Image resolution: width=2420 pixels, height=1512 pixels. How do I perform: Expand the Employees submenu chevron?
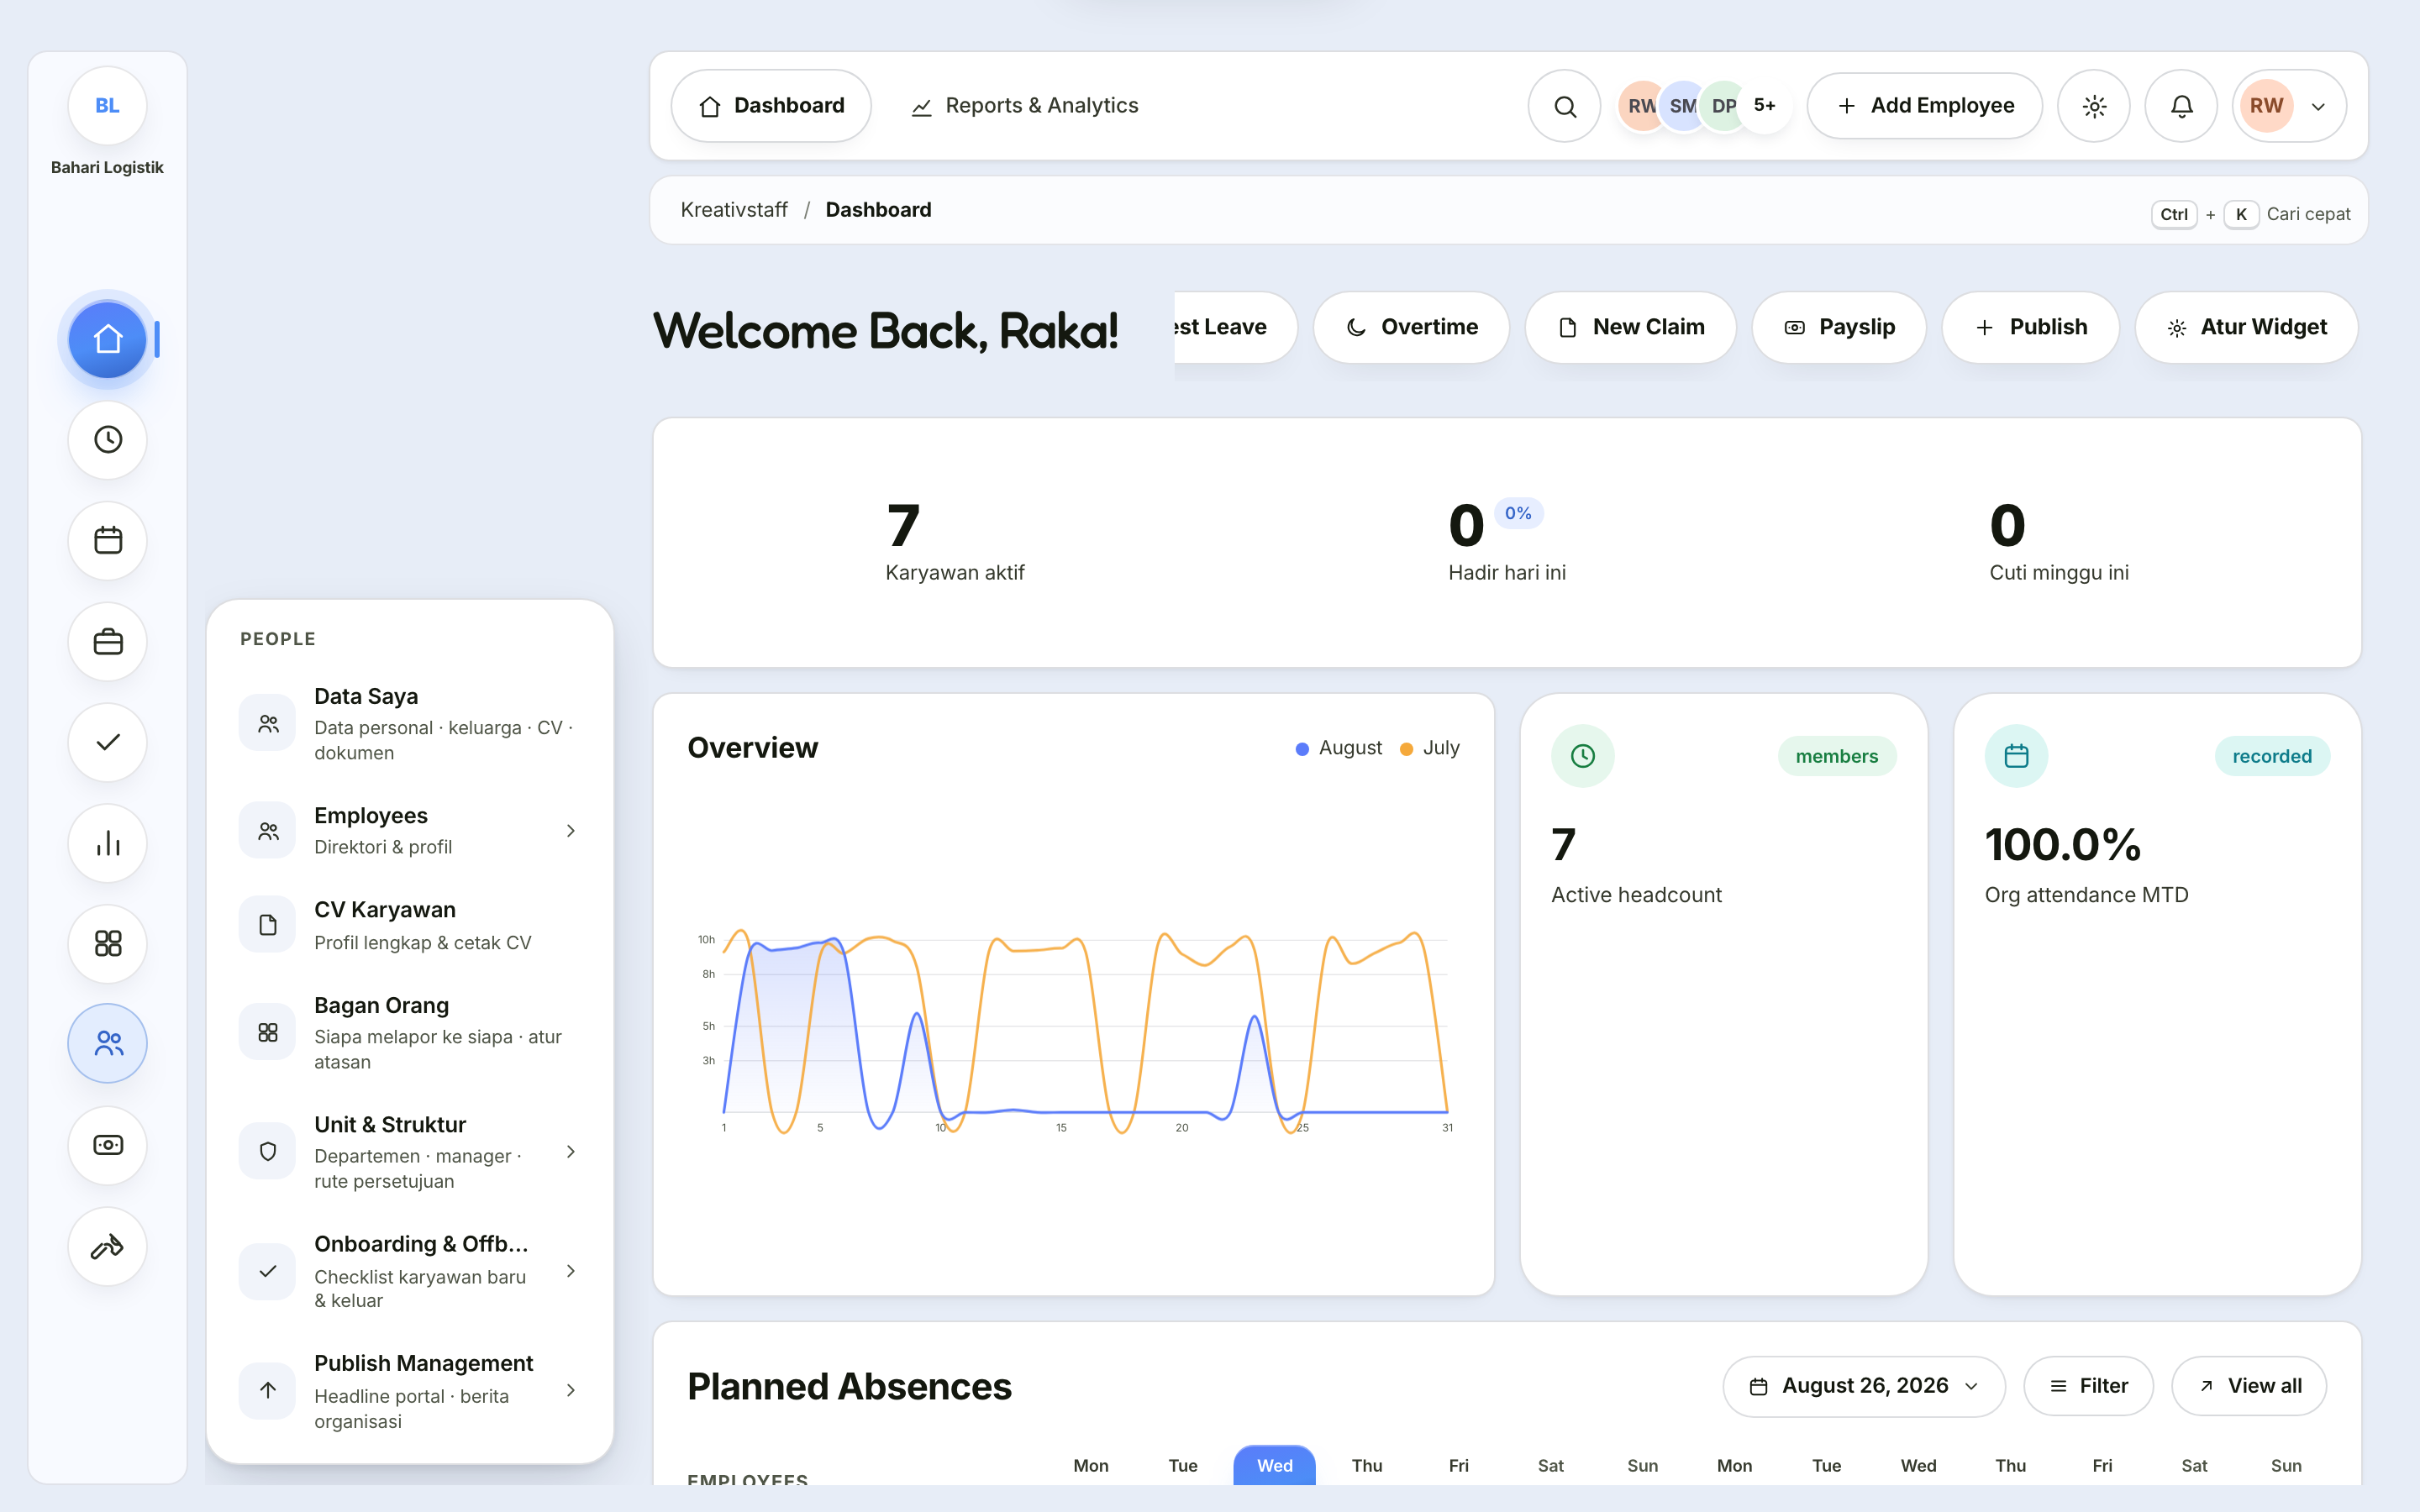coord(571,831)
